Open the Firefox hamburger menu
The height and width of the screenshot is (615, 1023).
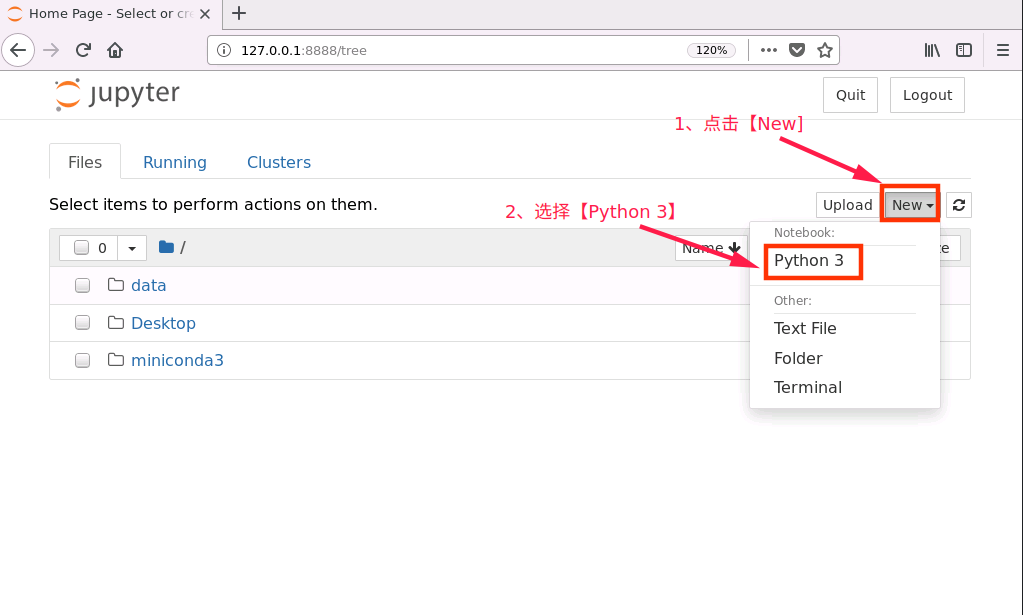point(1003,50)
